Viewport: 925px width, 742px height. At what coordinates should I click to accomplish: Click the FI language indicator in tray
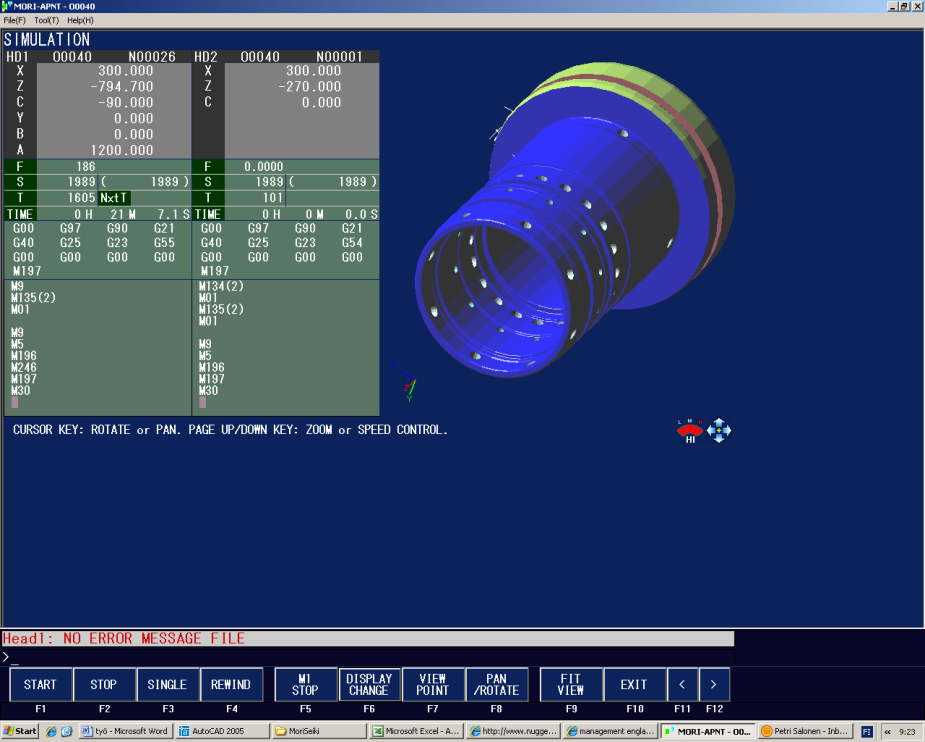[x=867, y=731]
